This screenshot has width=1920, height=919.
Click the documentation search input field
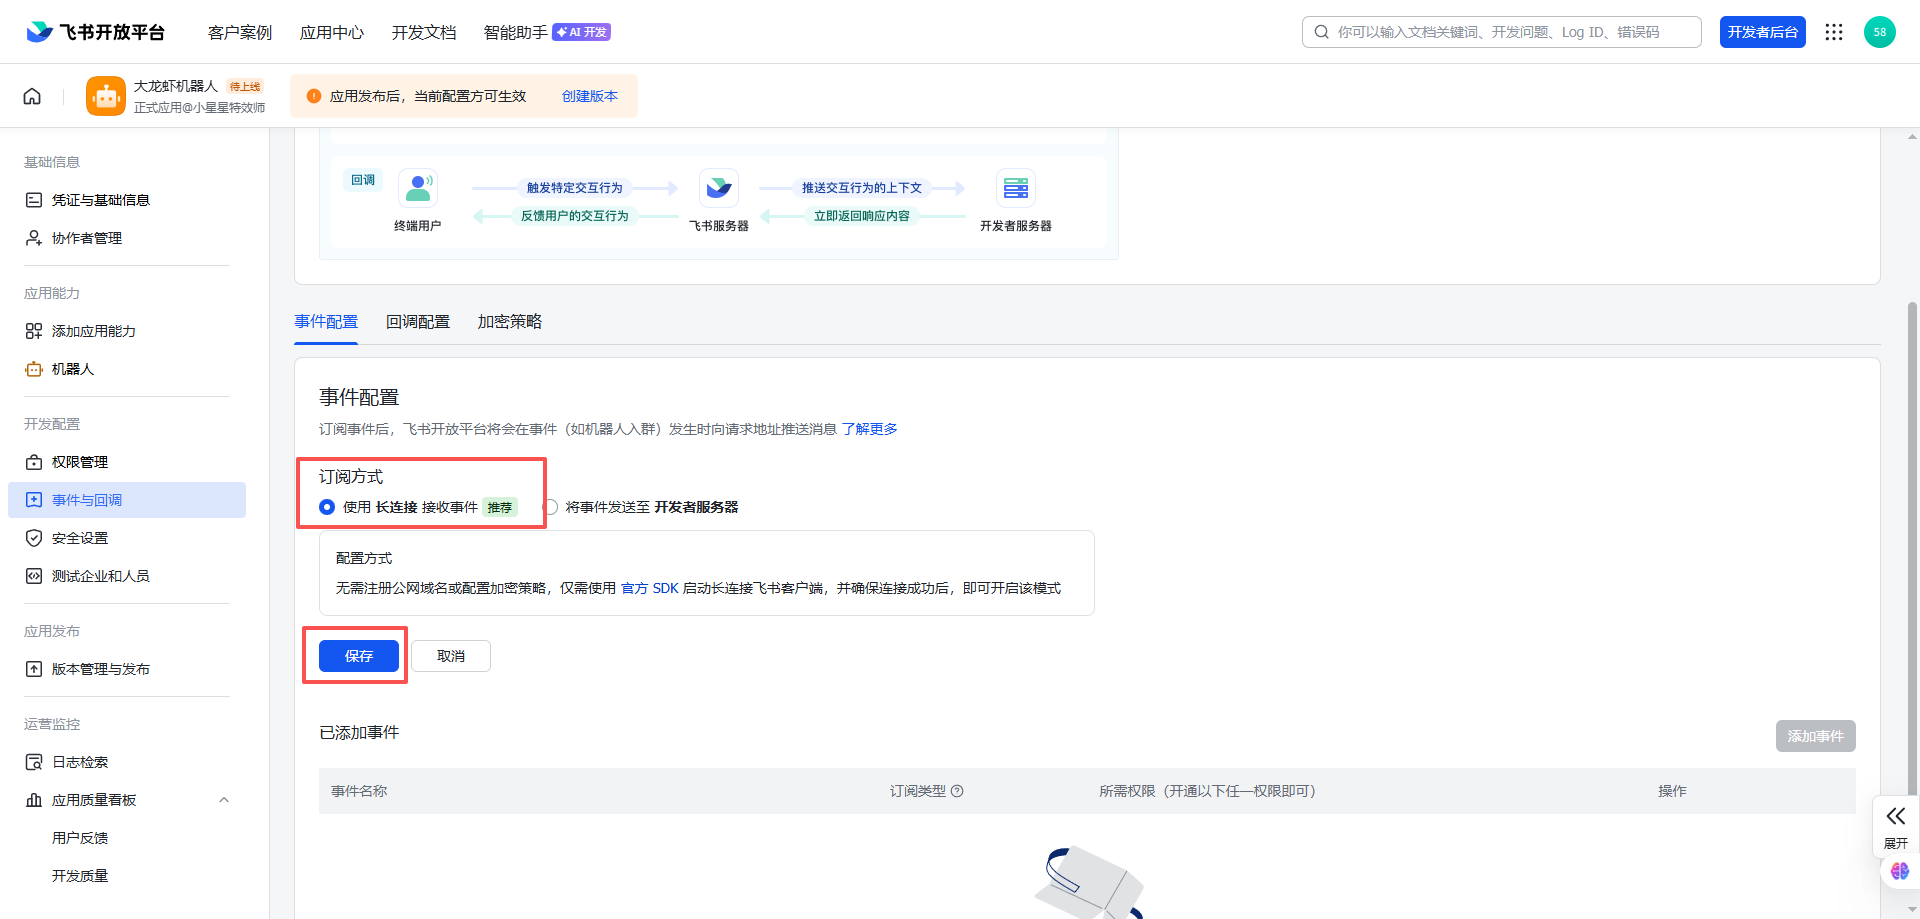1510,32
